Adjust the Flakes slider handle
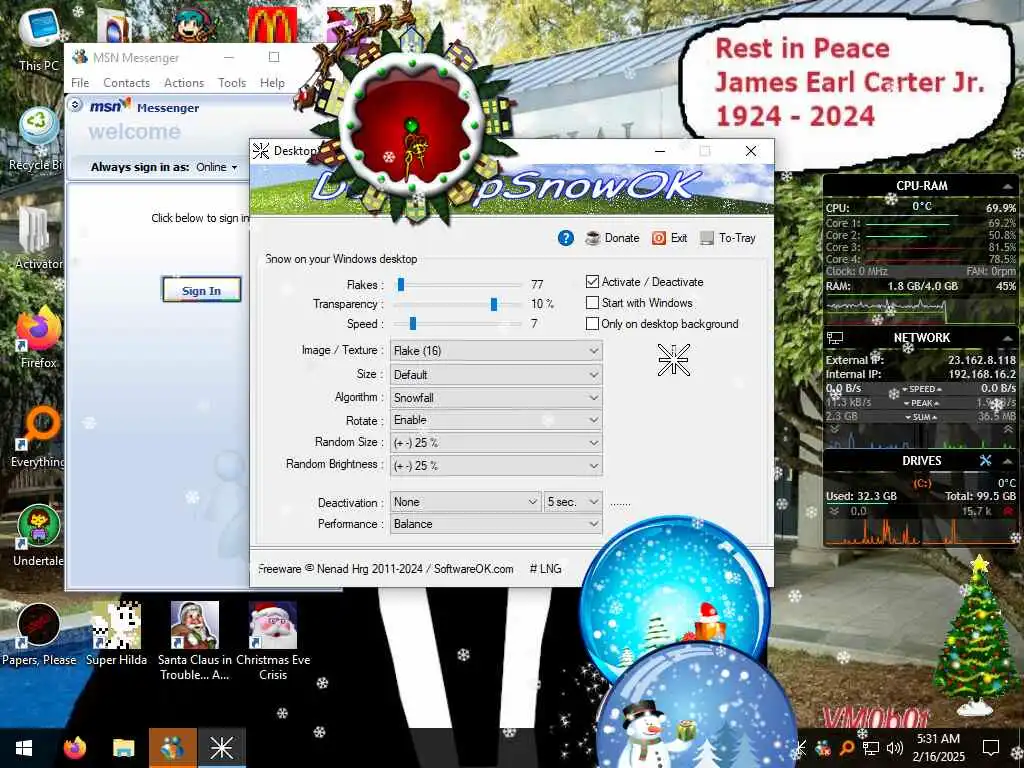 [x=401, y=284]
